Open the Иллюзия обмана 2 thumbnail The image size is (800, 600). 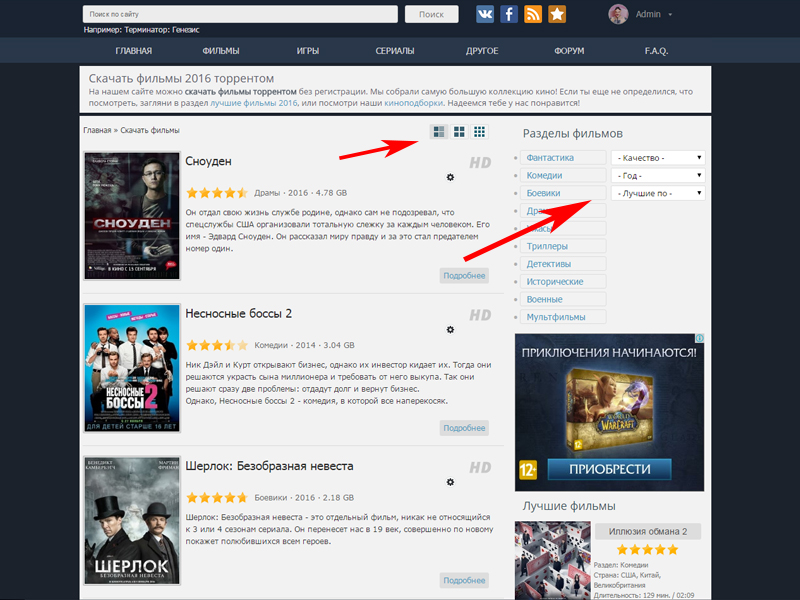point(553,560)
